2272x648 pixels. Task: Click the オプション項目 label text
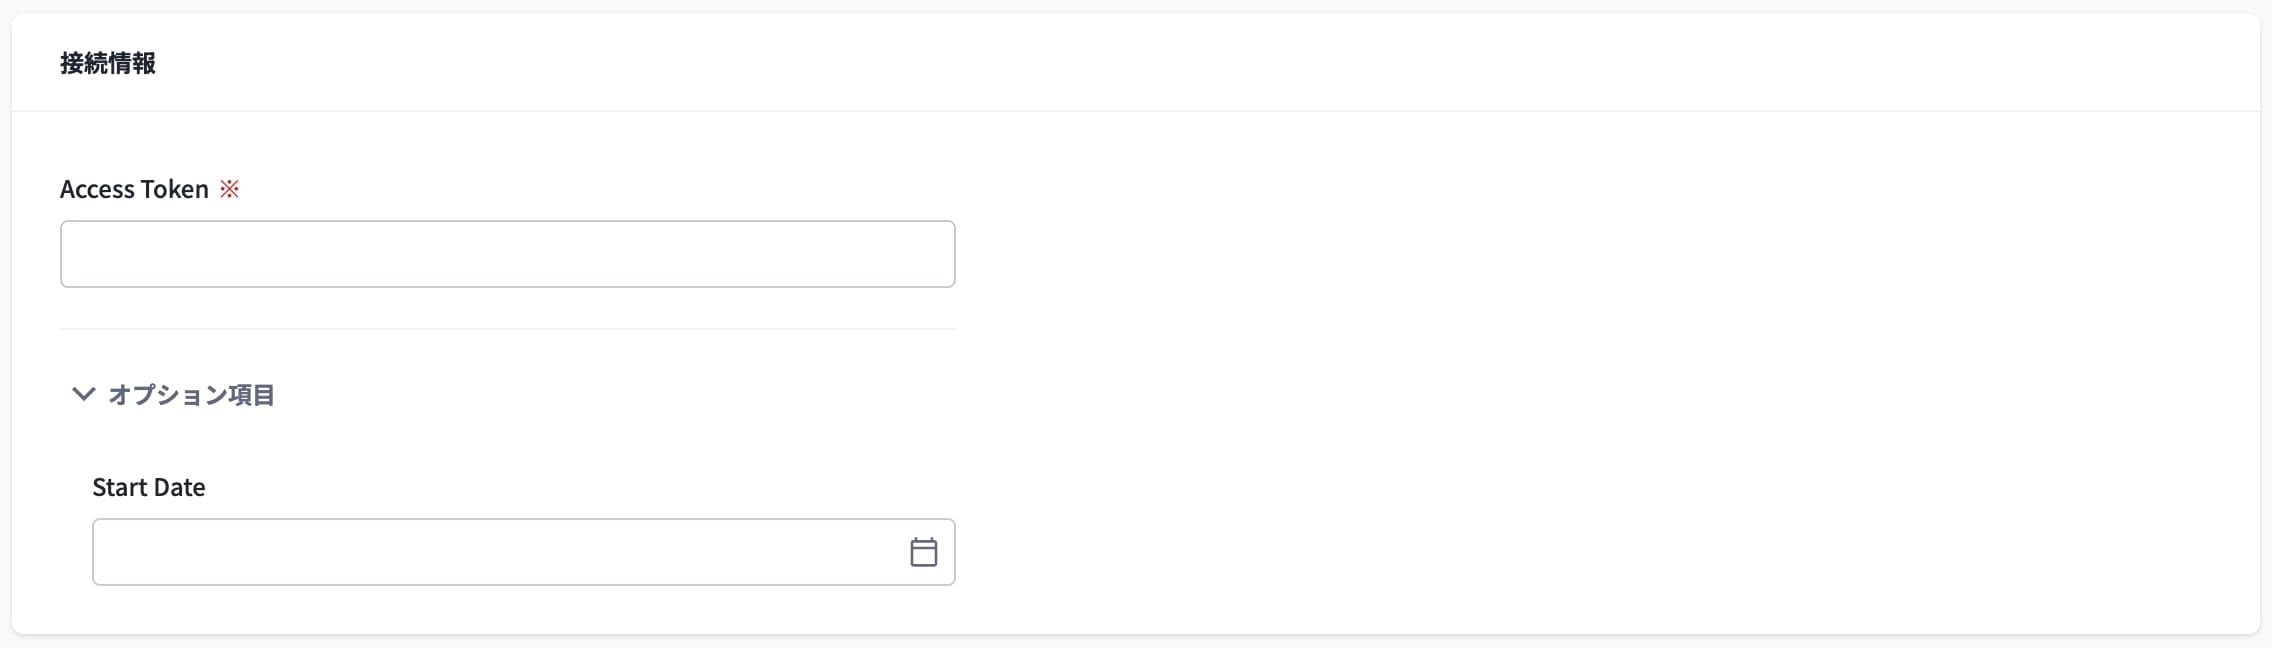coord(191,395)
